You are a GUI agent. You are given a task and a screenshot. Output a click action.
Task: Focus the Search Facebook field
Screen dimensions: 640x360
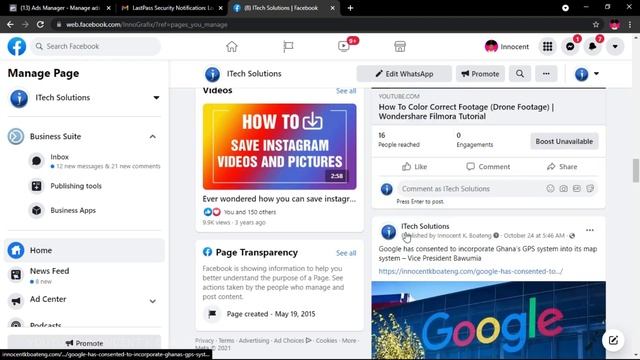tap(96, 47)
